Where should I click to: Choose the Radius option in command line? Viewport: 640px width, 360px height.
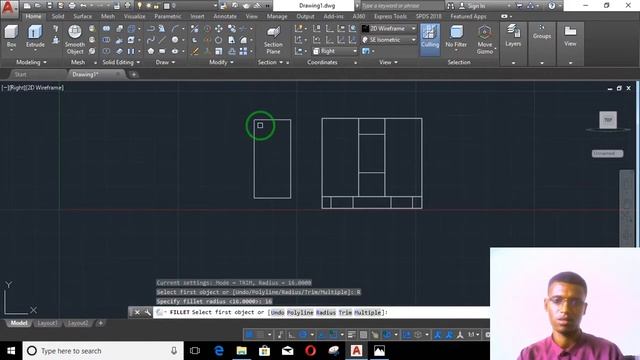click(326, 313)
